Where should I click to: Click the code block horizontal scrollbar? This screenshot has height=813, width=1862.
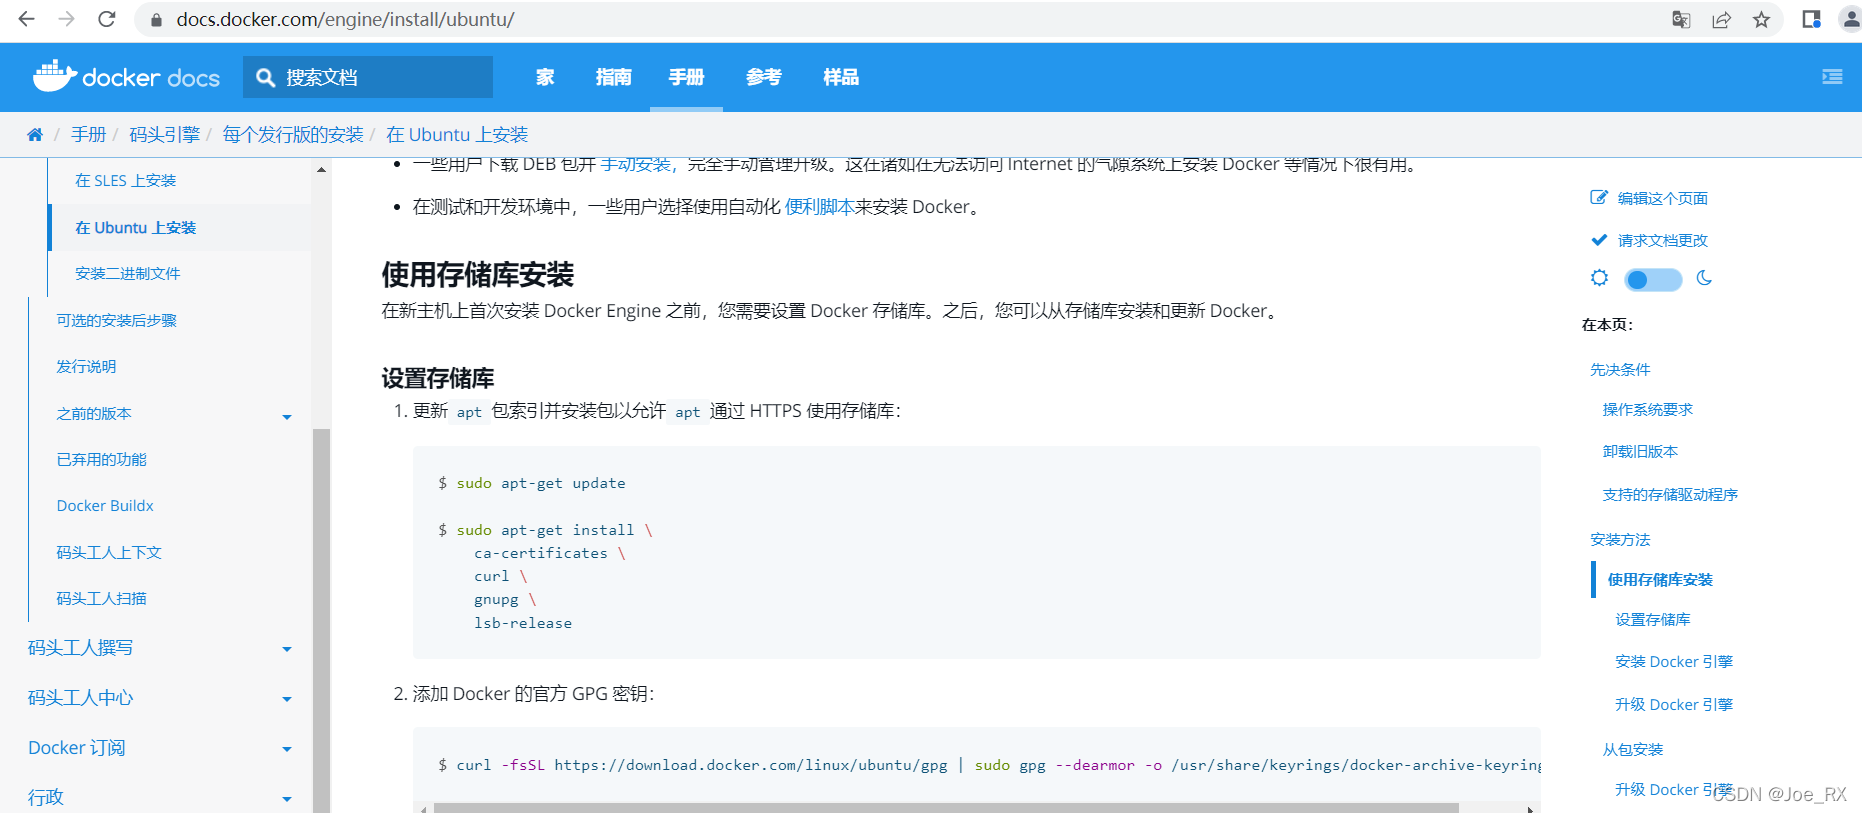click(946, 808)
